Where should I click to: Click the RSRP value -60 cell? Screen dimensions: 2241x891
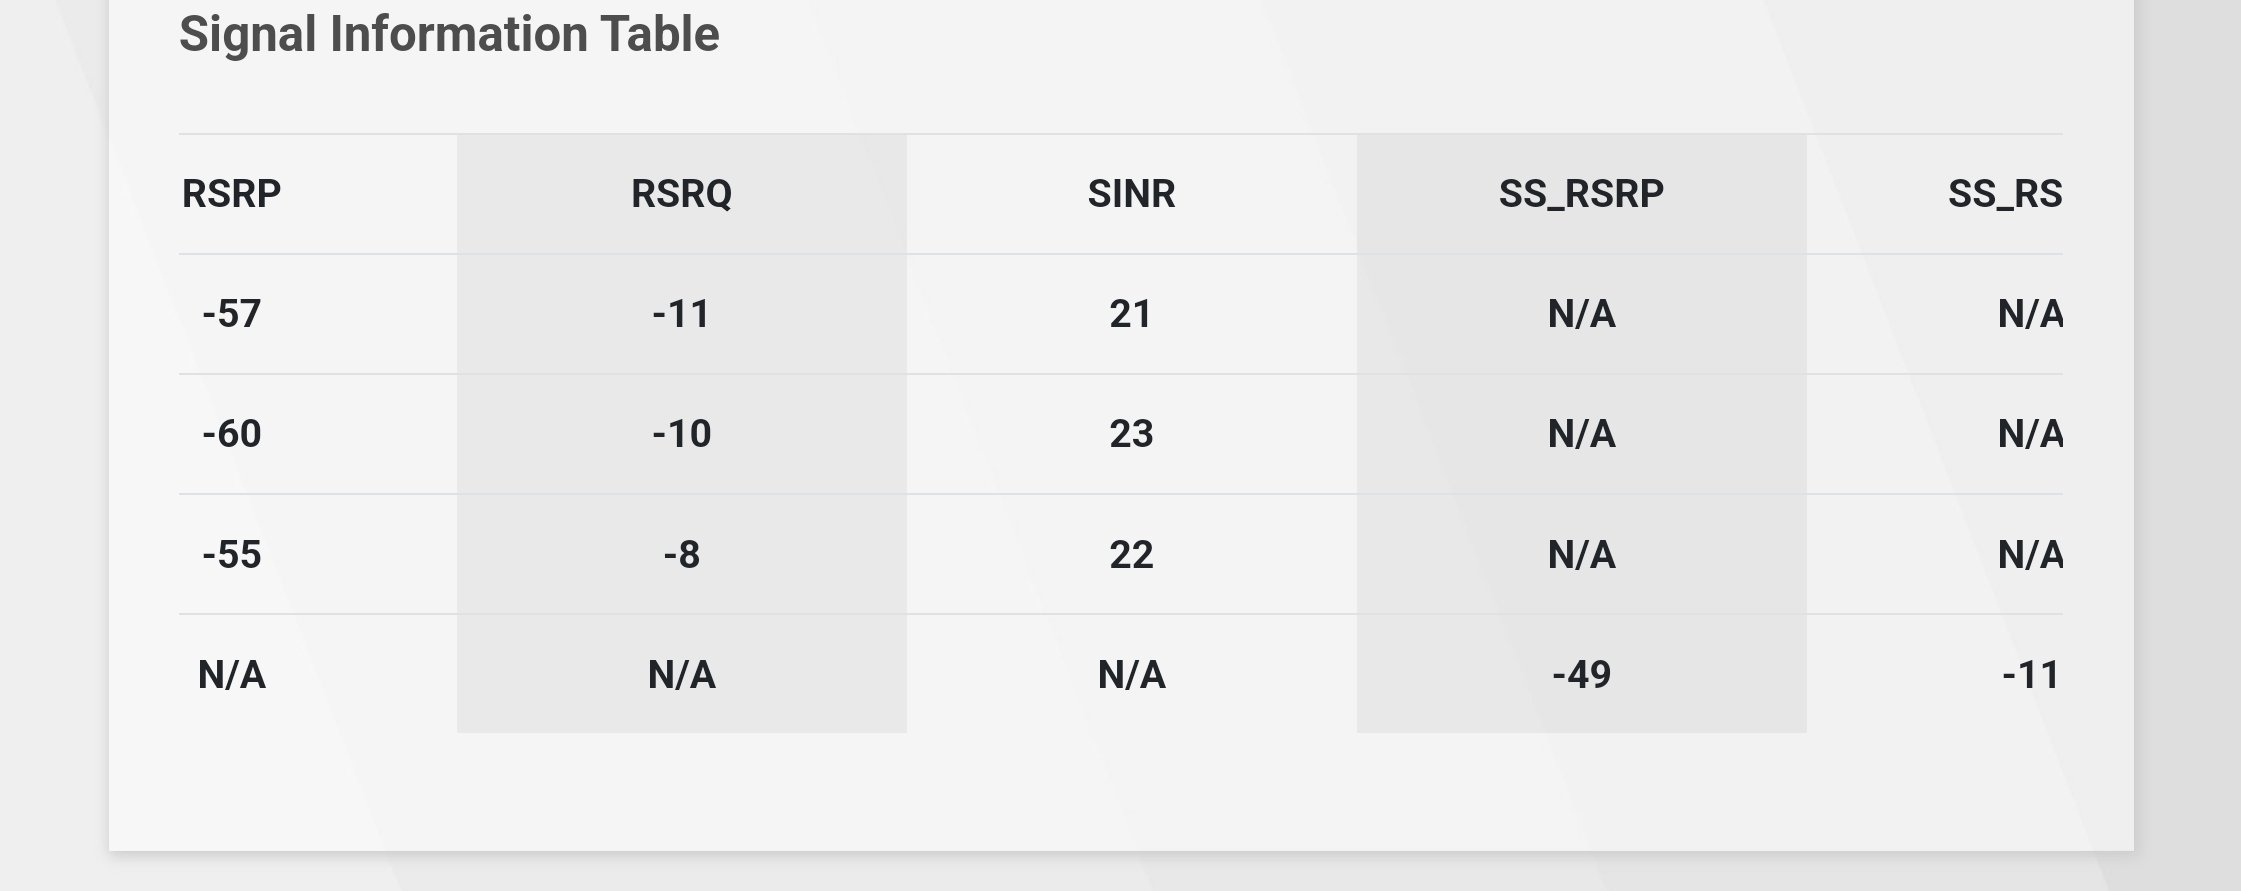231,434
